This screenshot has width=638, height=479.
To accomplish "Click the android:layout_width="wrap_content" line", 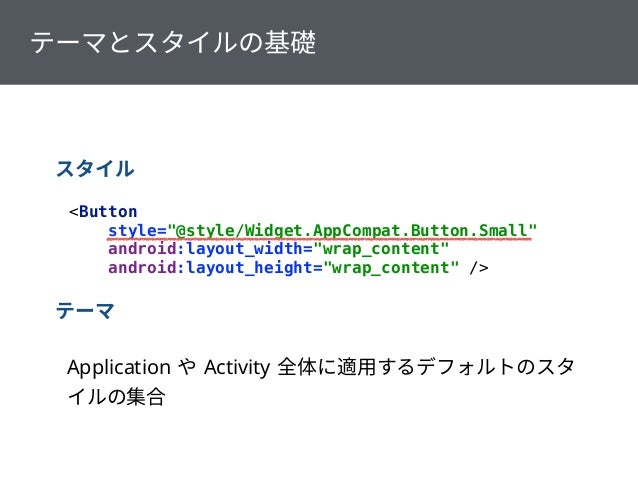I will [x=278, y=249].
